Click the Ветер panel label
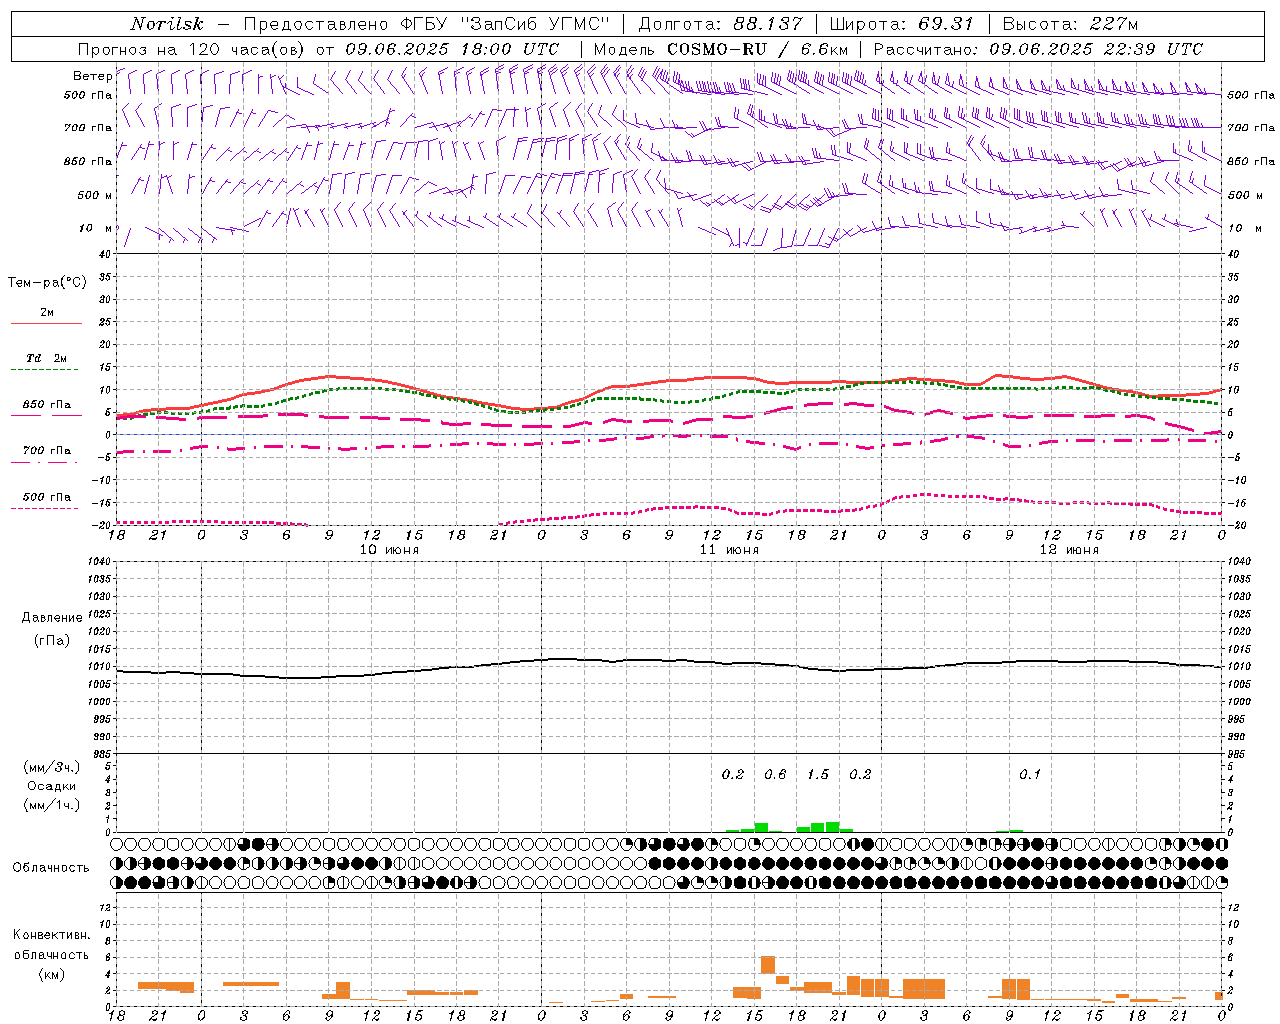This screenshot has width=1280, height=1024. coord(92,76)
